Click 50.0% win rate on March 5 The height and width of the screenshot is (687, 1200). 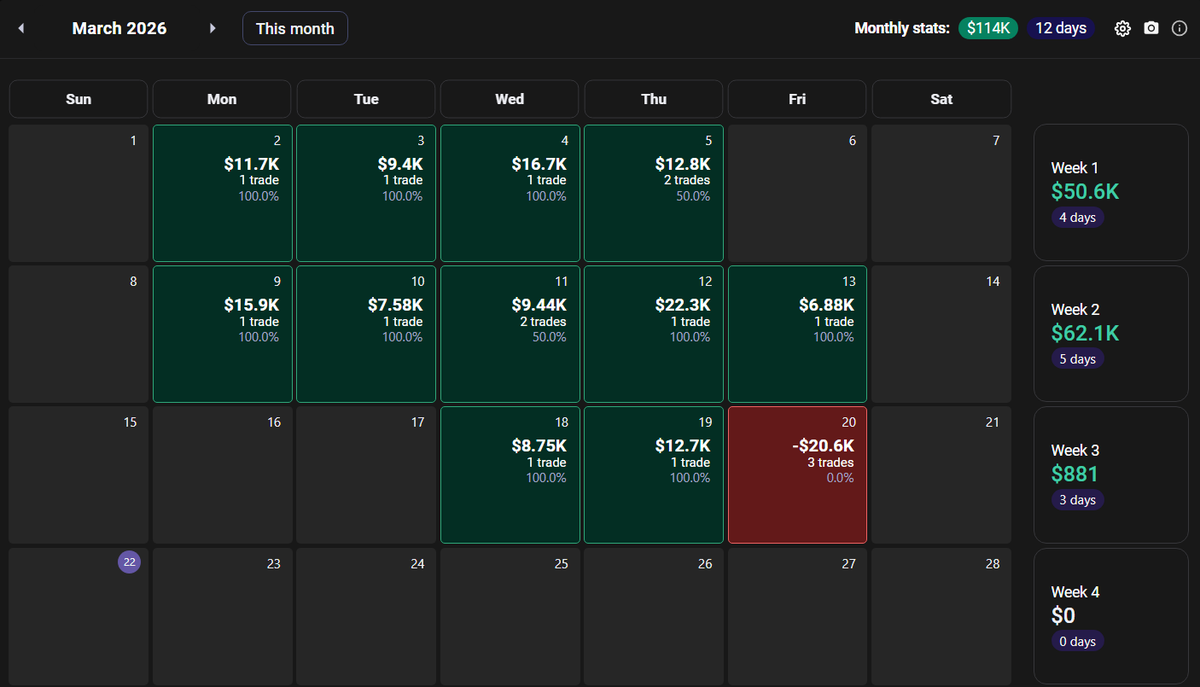693,196
